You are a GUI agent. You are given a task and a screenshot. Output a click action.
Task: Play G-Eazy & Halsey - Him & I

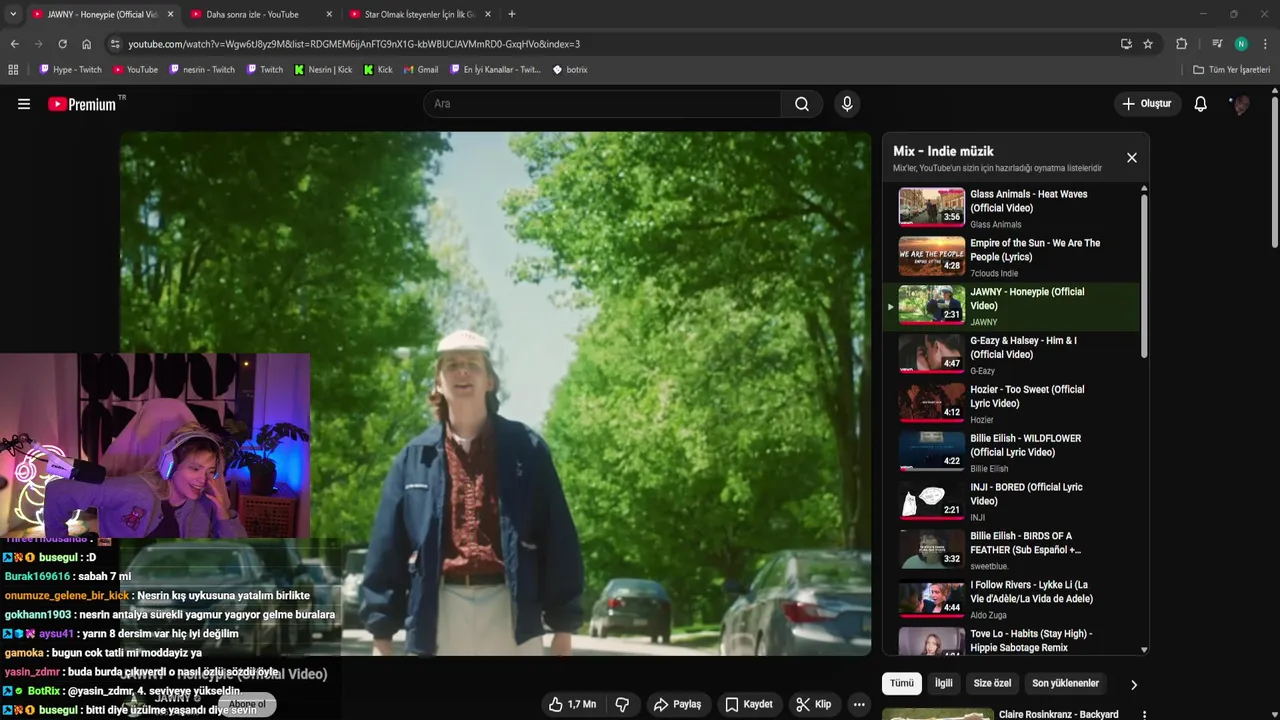point(932,354)
